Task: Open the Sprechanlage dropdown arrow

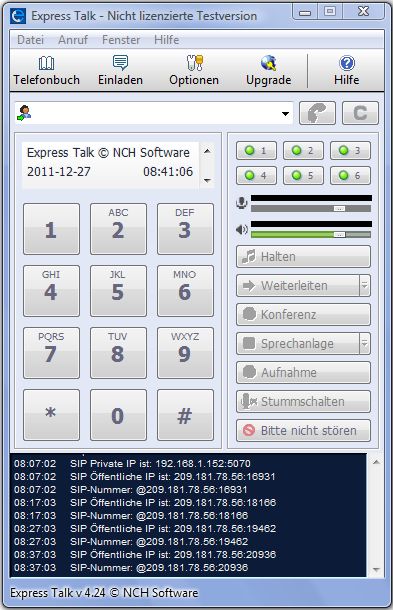Action: coord(365,344)
